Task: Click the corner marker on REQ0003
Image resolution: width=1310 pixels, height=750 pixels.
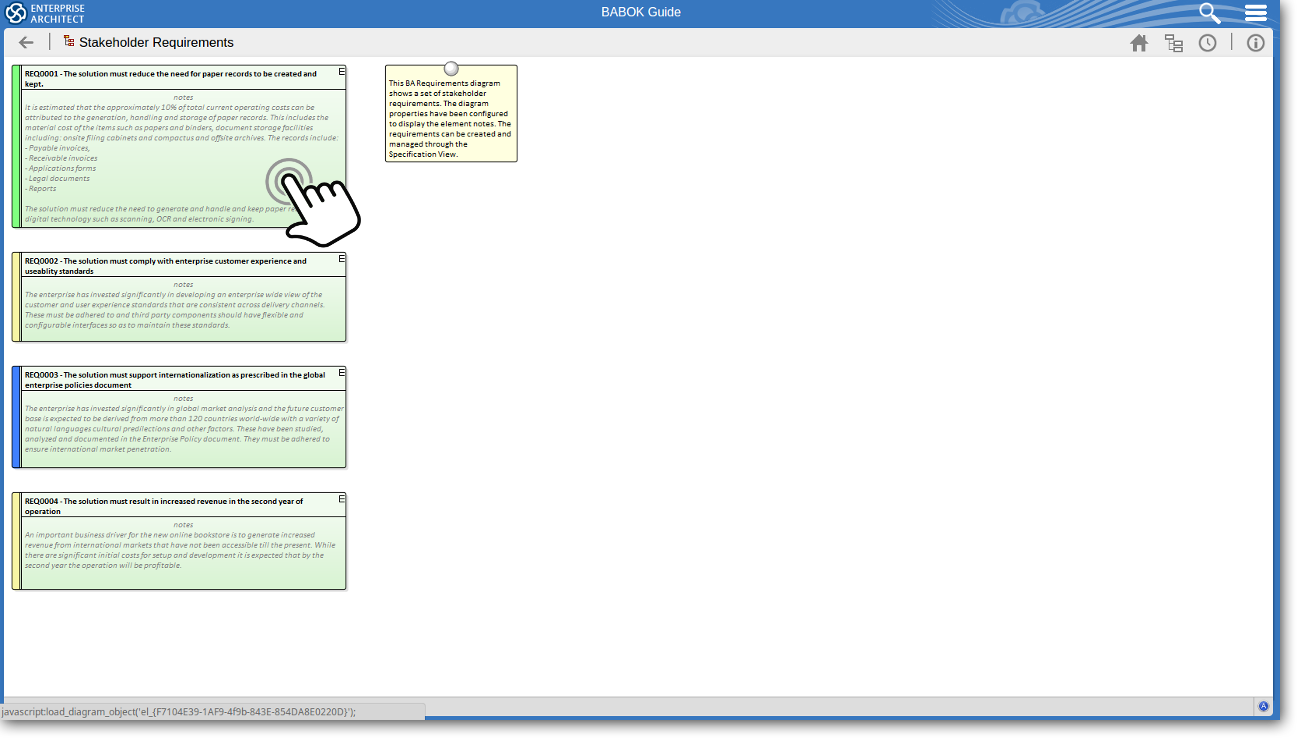Action: [x=341, y=372]
